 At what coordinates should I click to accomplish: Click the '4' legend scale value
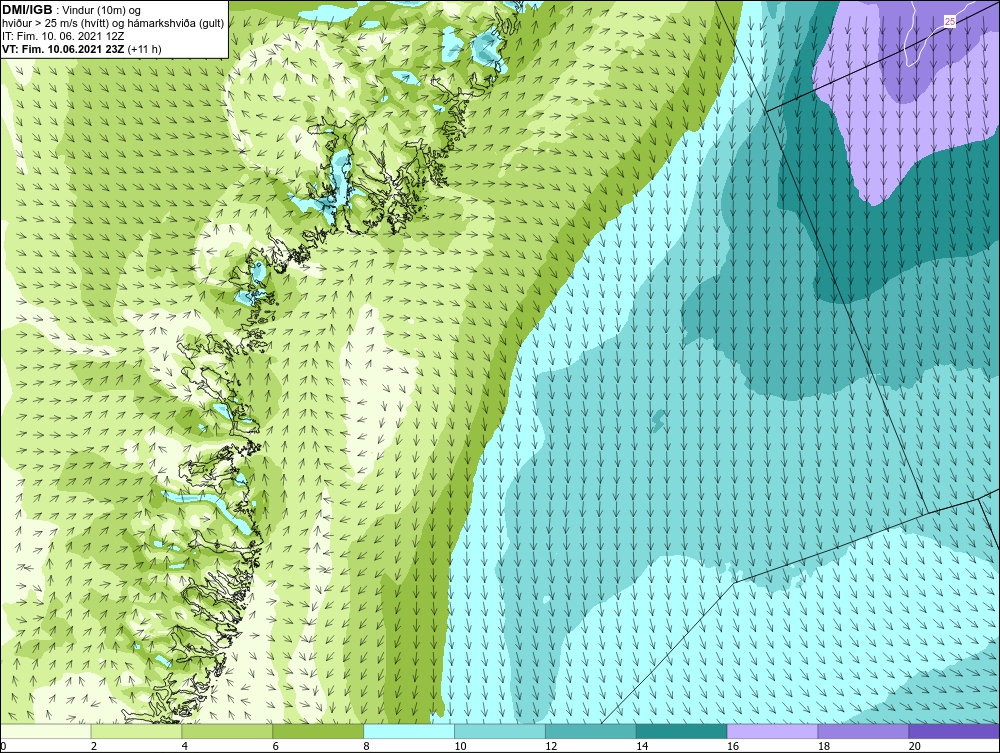click(185, 746)
